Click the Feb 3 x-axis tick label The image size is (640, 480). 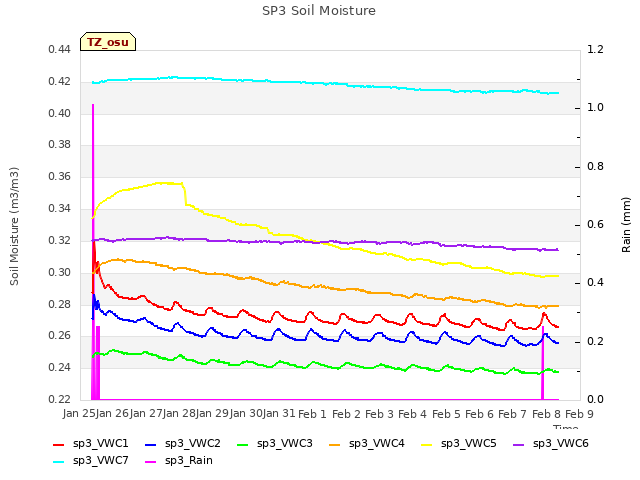point(380,414)
